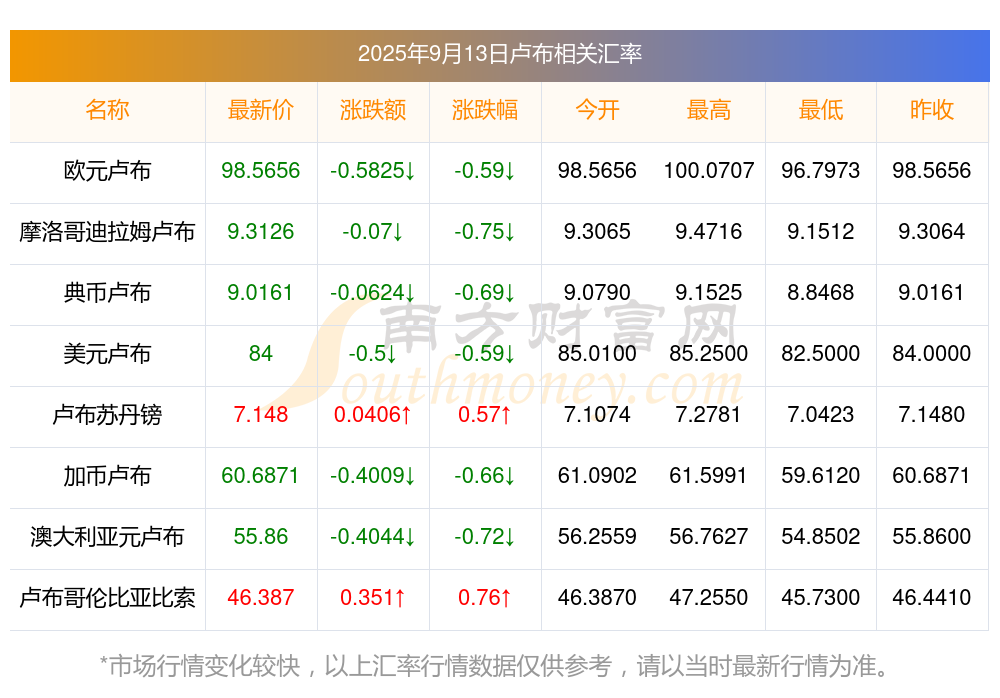This screenshot has width=1000, height=698.
Task: Click the low value 59.6120
Action: point(820,475)
